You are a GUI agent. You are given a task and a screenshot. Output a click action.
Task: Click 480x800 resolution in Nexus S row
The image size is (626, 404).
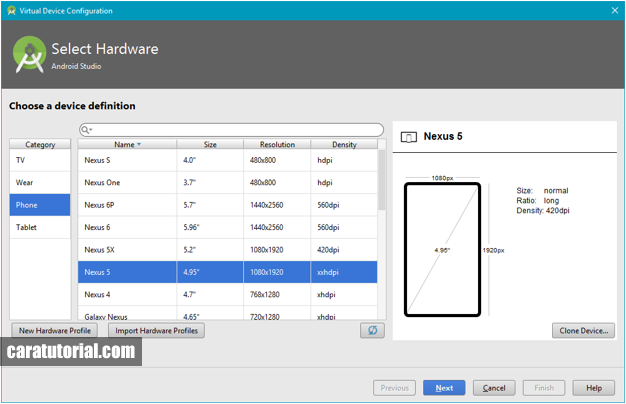tap(277, 160)
